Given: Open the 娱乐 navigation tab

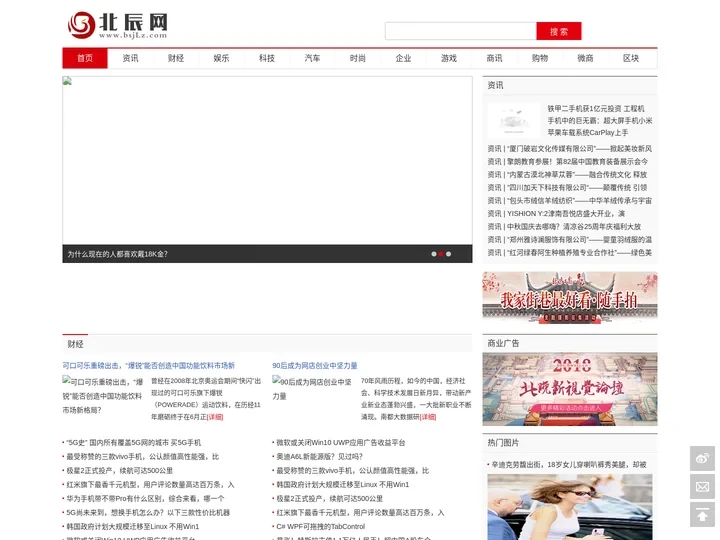Looking at the screenshot, I should (x=221, y=58).
